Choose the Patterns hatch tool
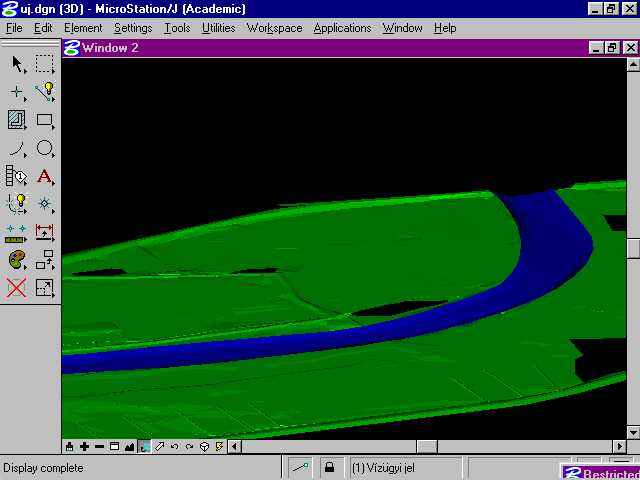Viewport: 640px width, 480px height. [17, 120]
